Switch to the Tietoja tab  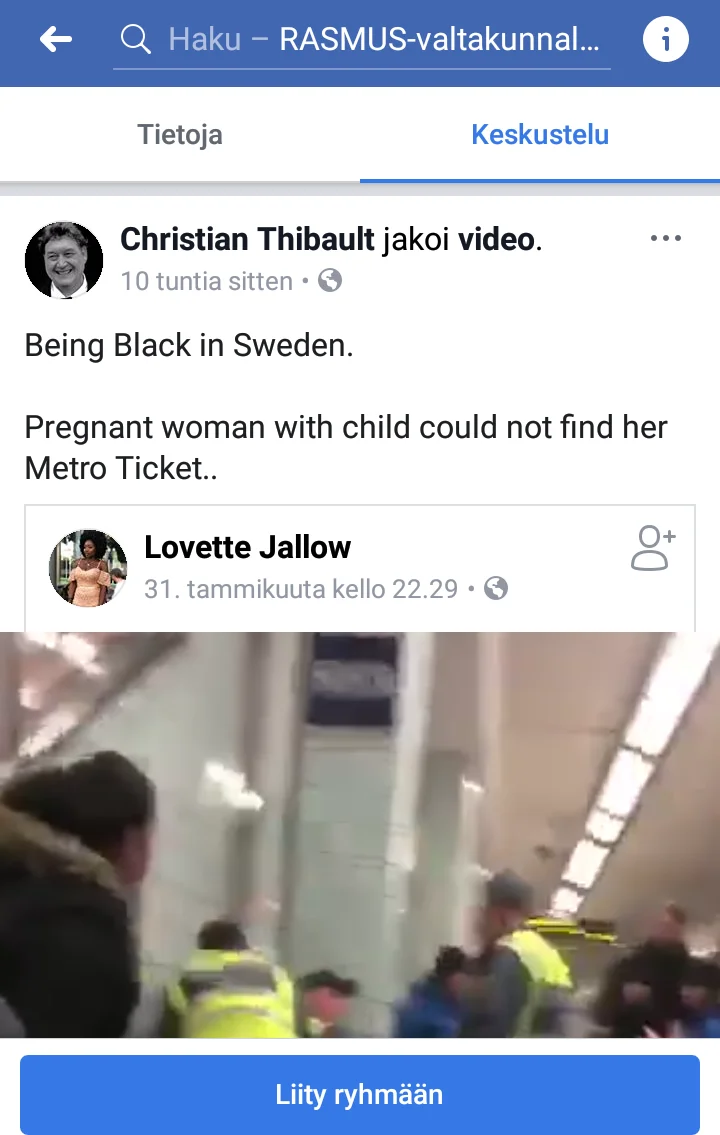180,135
